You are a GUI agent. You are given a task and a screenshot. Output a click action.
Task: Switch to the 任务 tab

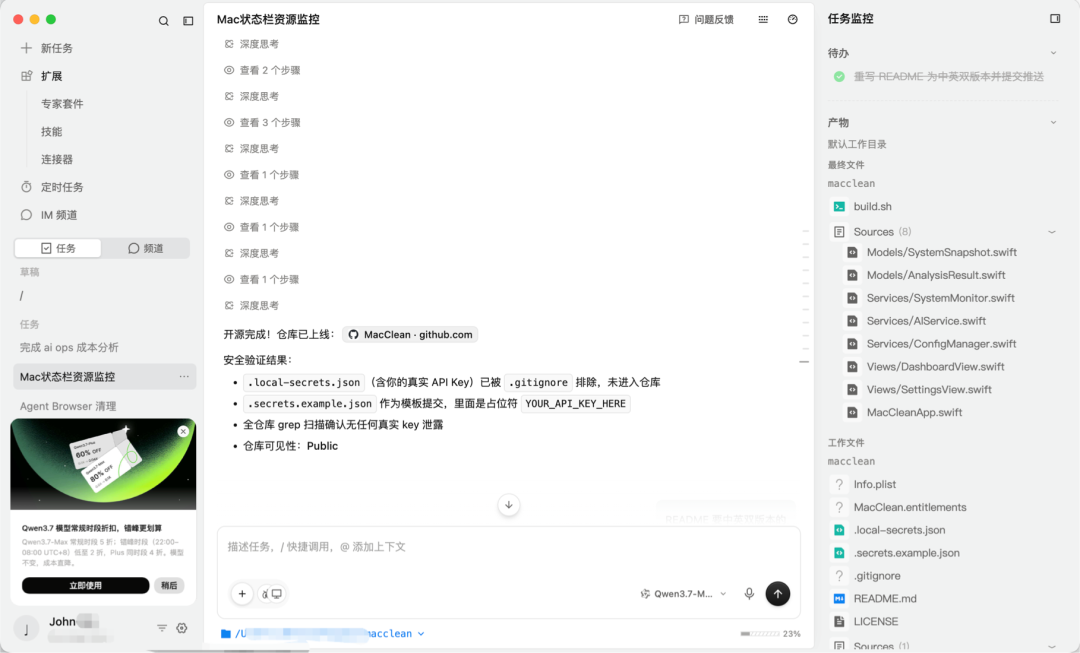(58, 248)
